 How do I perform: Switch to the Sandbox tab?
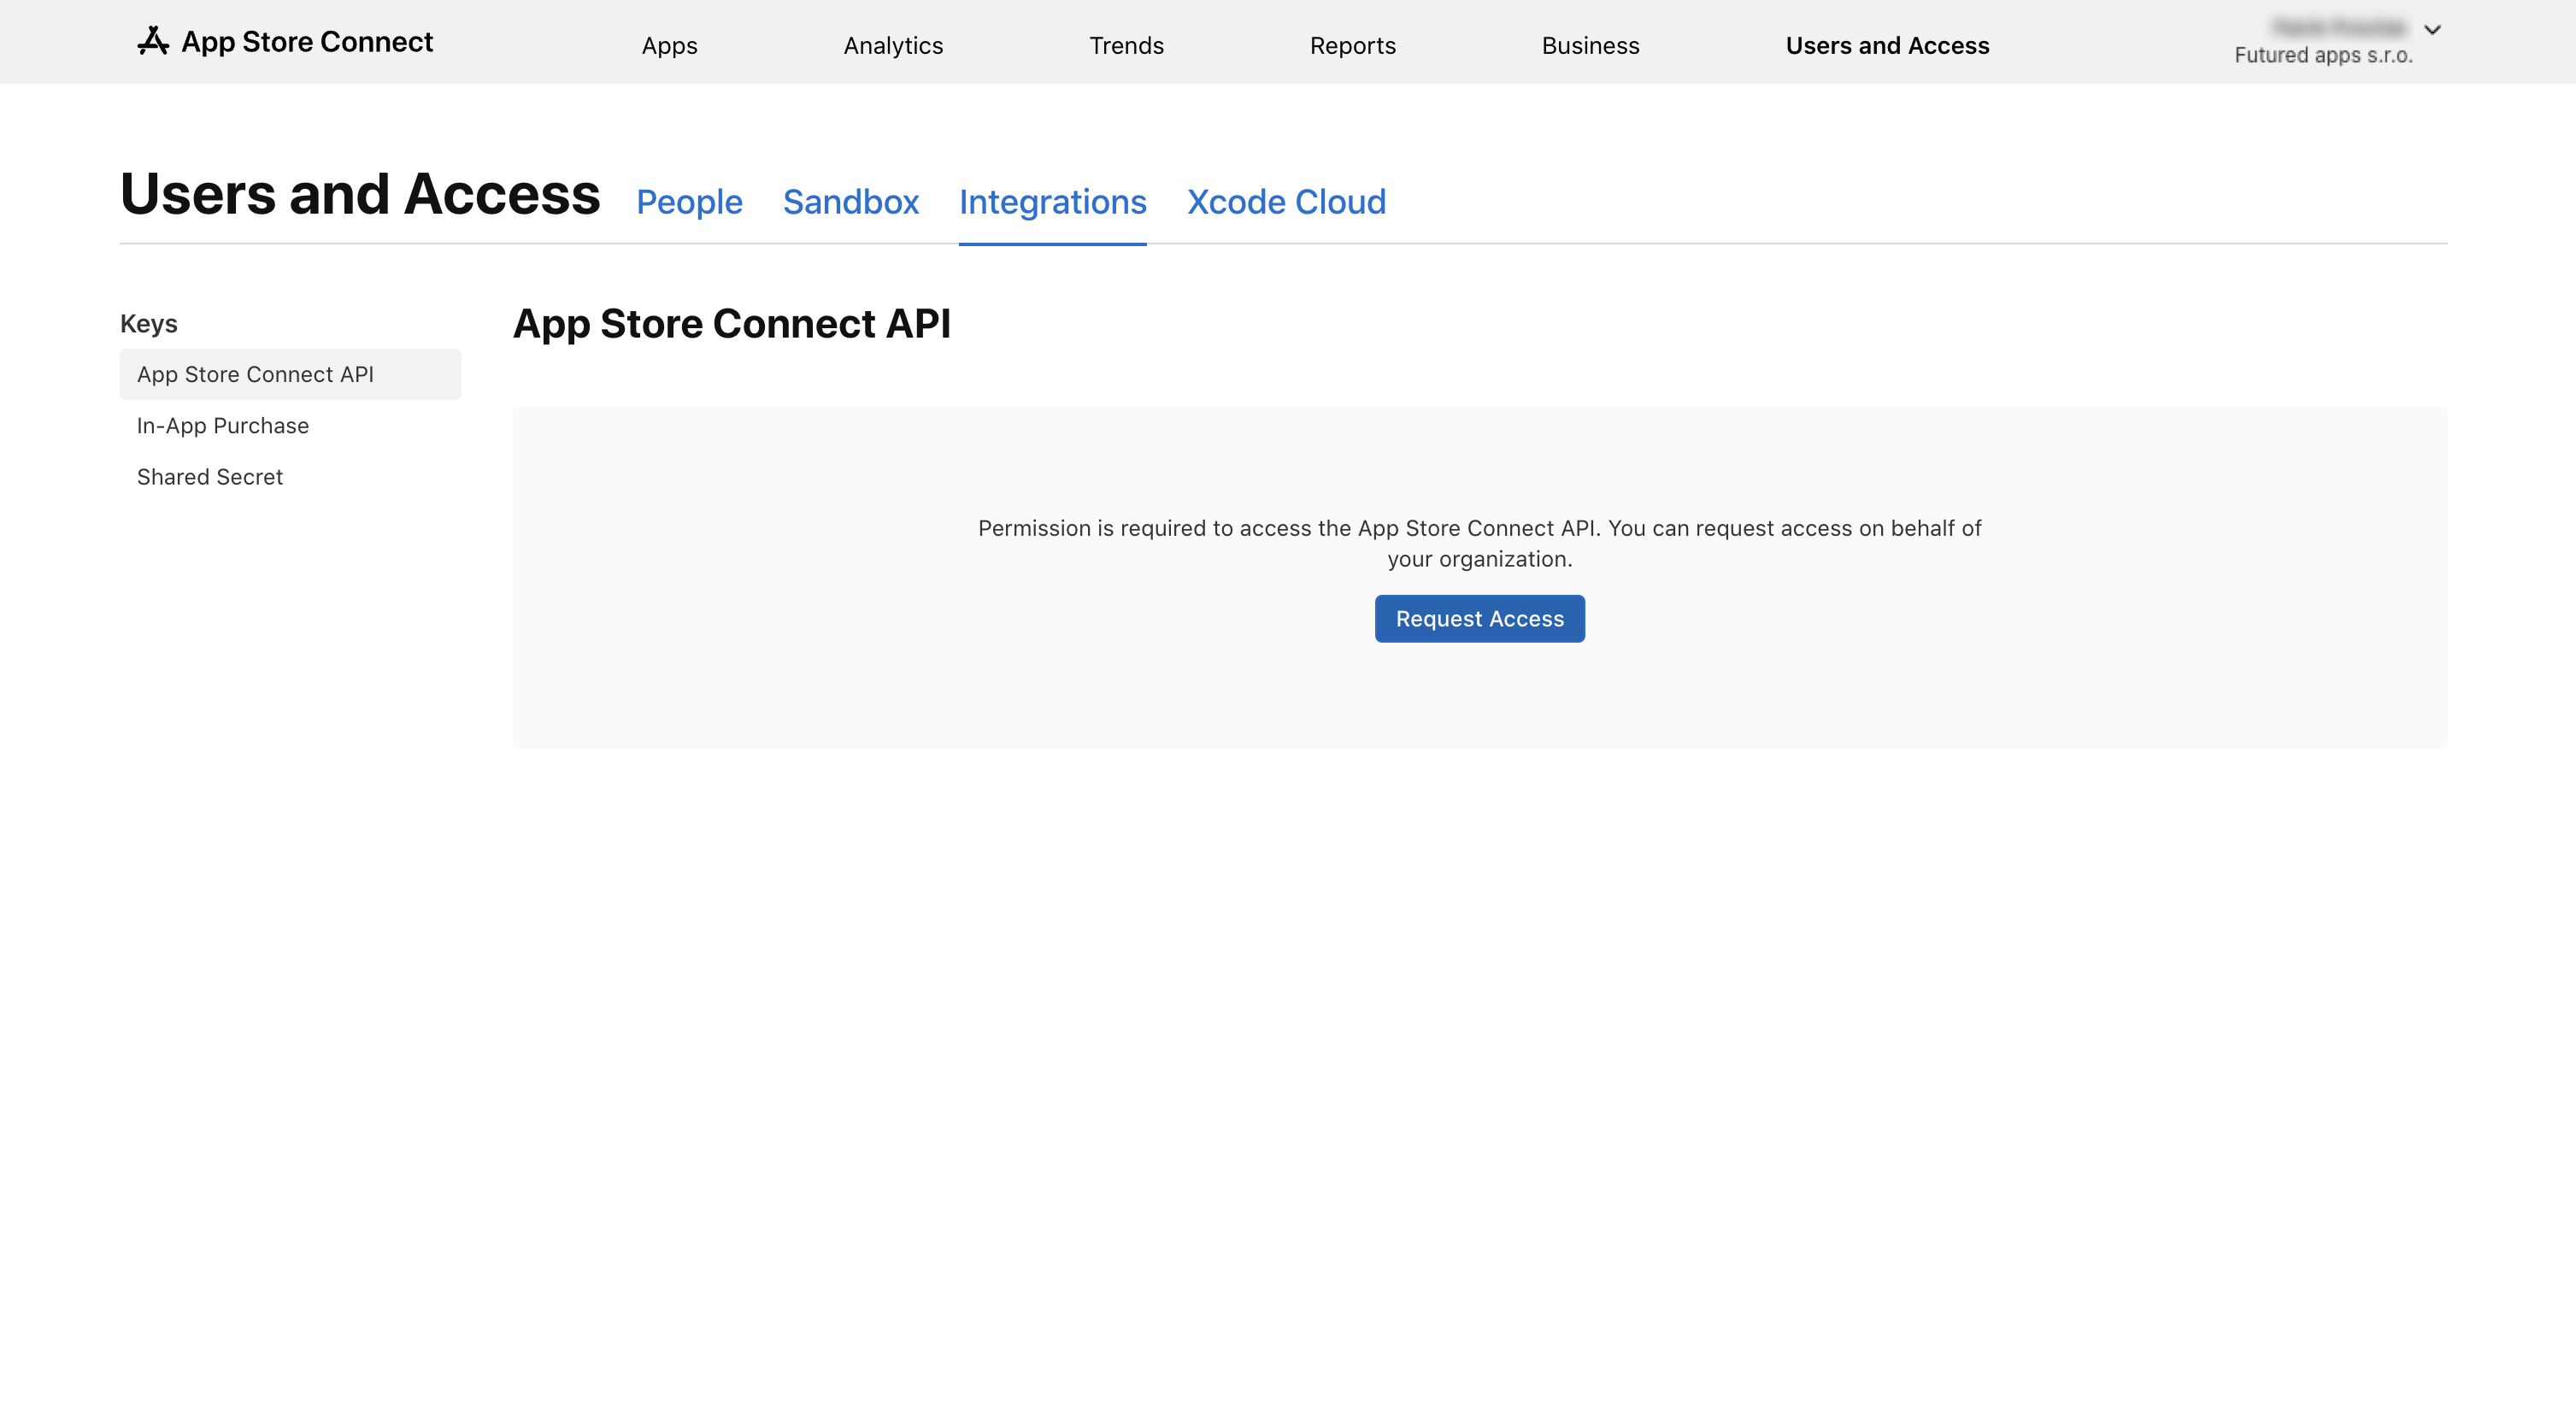[x=850, y=202]
